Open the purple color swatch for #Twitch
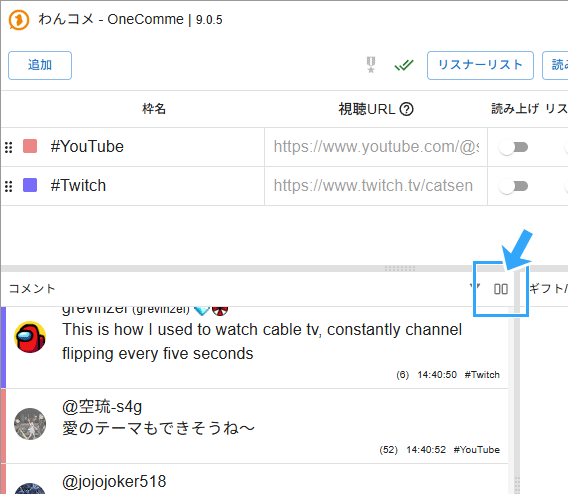 point(30,185)
